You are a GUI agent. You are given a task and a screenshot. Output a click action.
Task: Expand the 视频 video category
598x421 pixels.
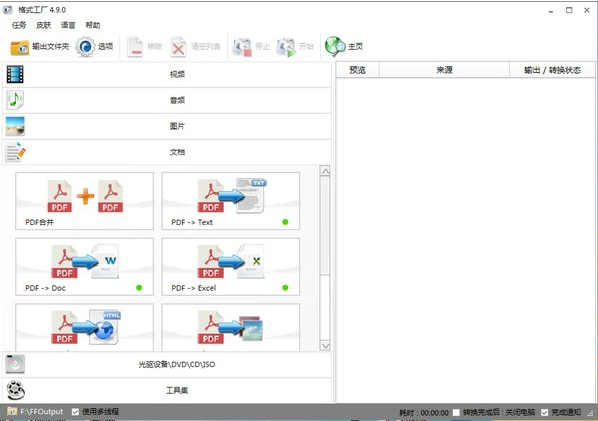pos(167,74)
